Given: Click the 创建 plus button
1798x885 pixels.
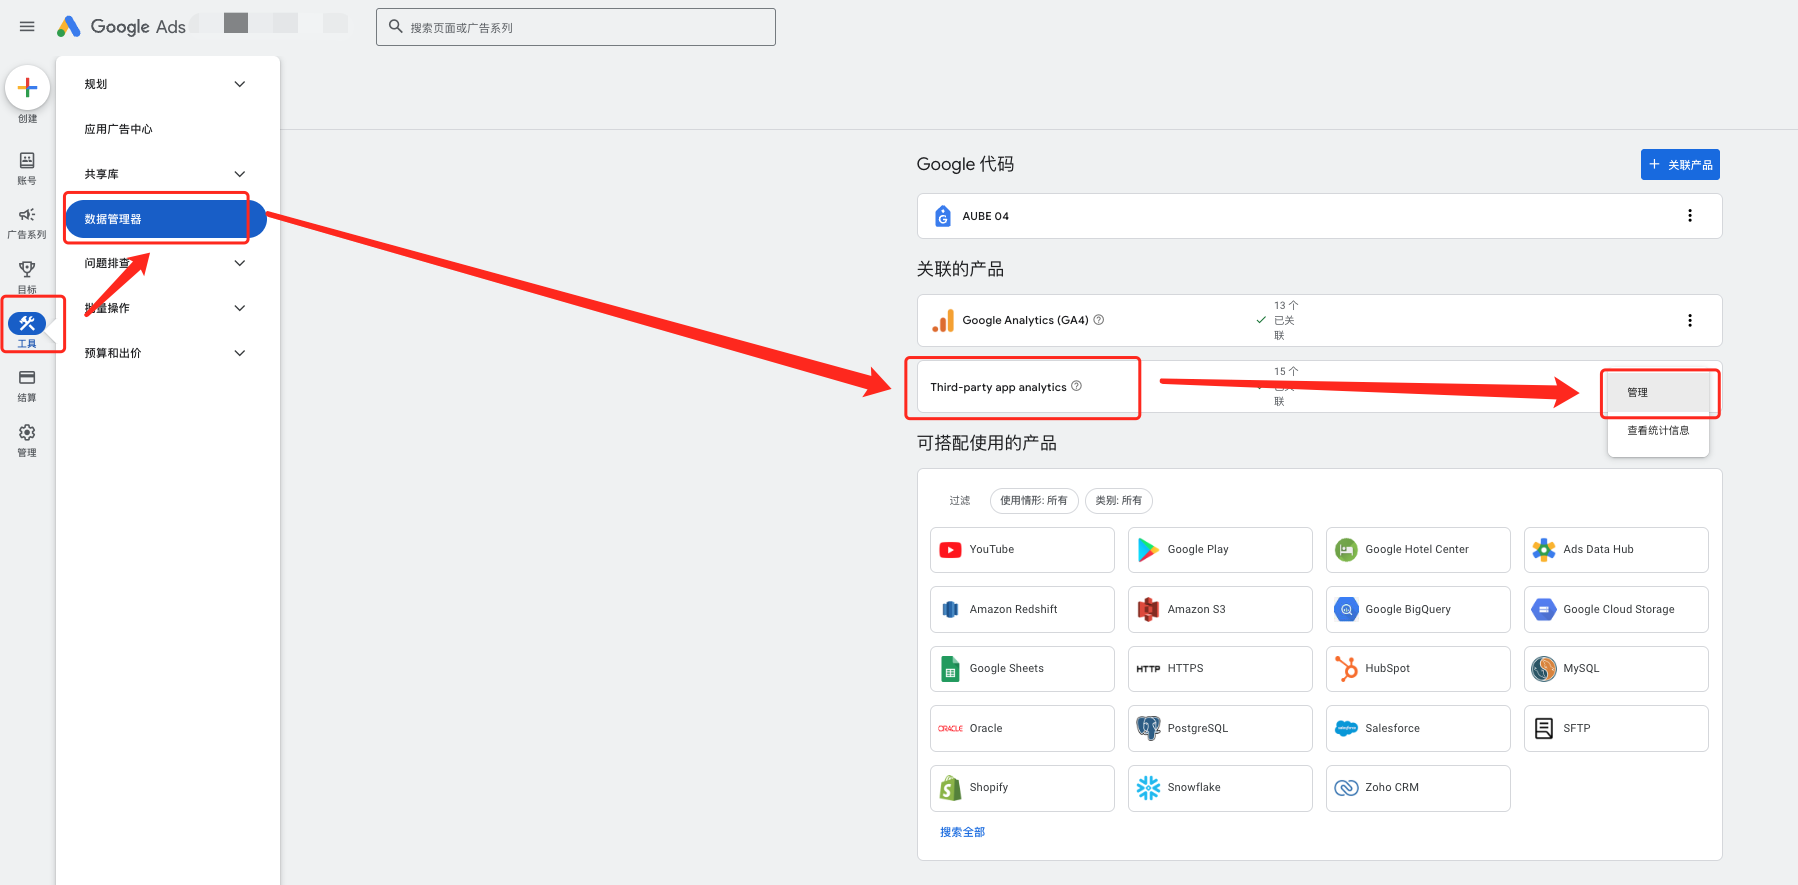Looking at the screenshot, I should [x=27, y=88].
